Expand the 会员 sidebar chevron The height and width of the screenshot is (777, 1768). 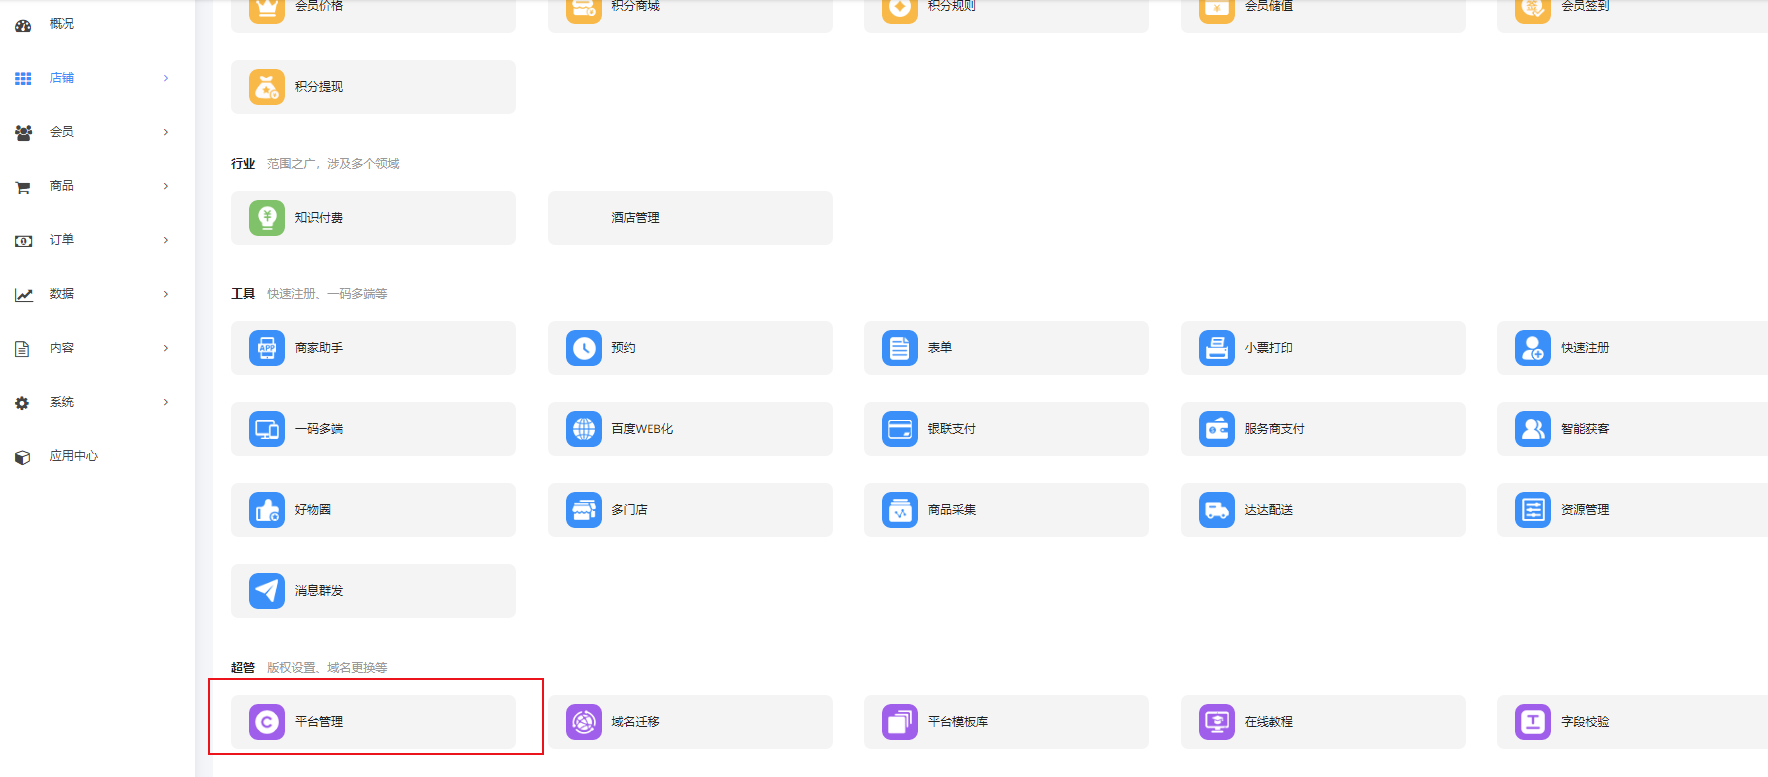click(166, 132)
